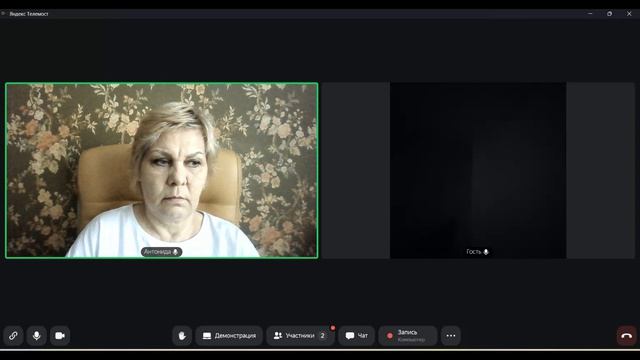The image size is (640, 360).
Task: Raise hand with the hand icon
Action: (182, 336)
